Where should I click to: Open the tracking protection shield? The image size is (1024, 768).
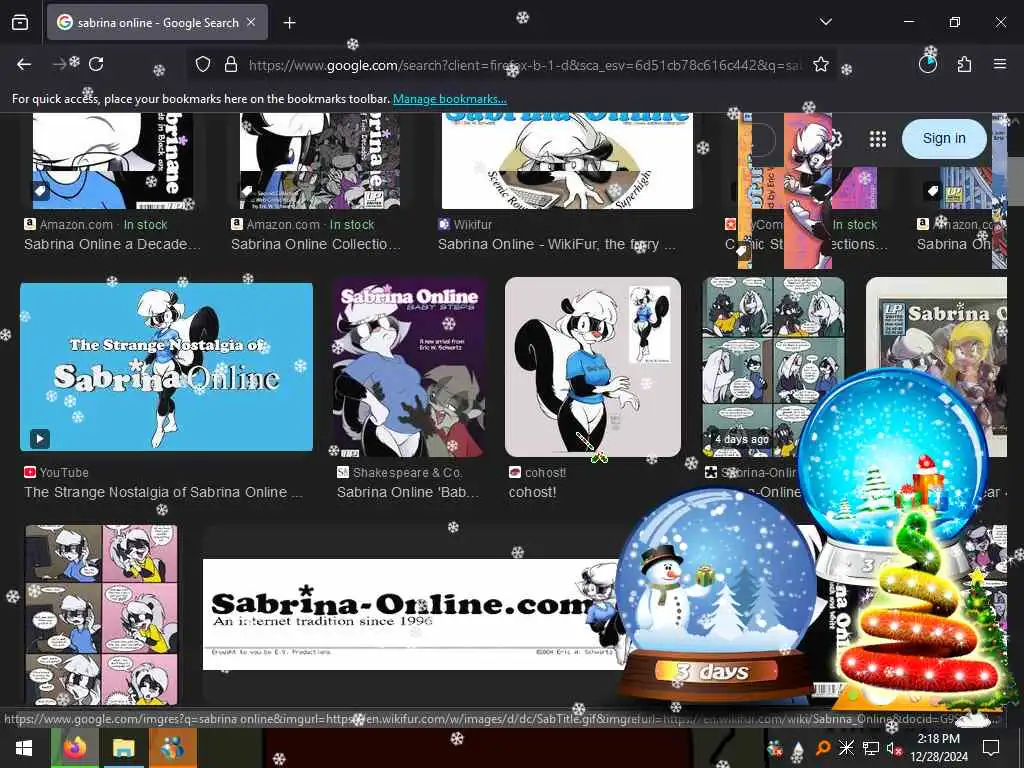coord(203,64)
